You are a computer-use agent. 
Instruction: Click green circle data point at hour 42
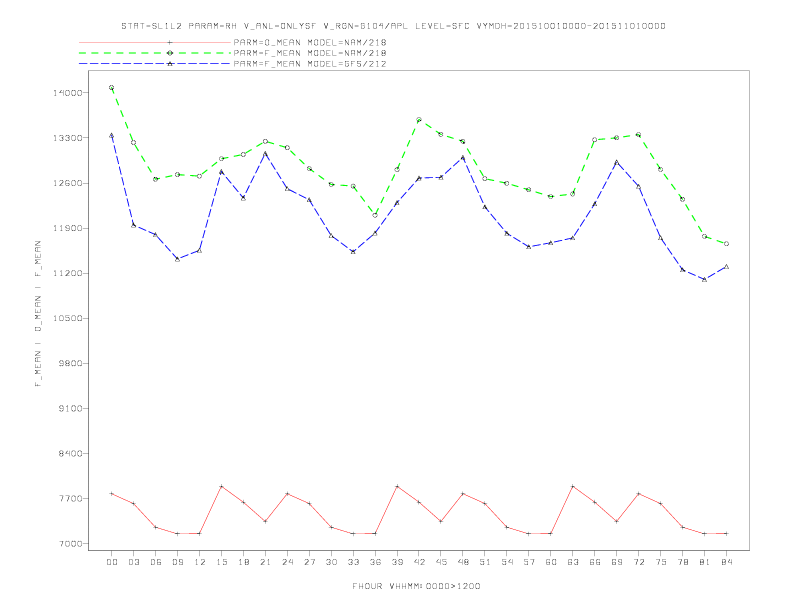pyautogui.click(x=419, y=120)
